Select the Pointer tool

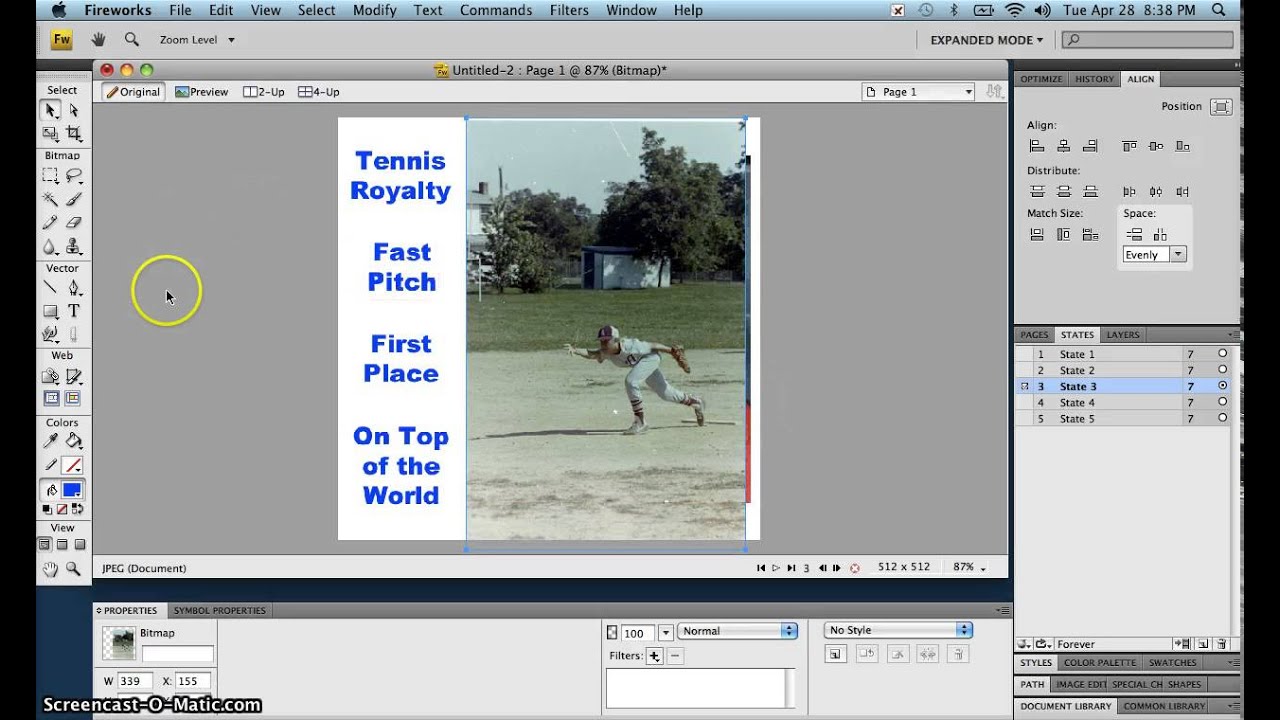coord(50,110)
